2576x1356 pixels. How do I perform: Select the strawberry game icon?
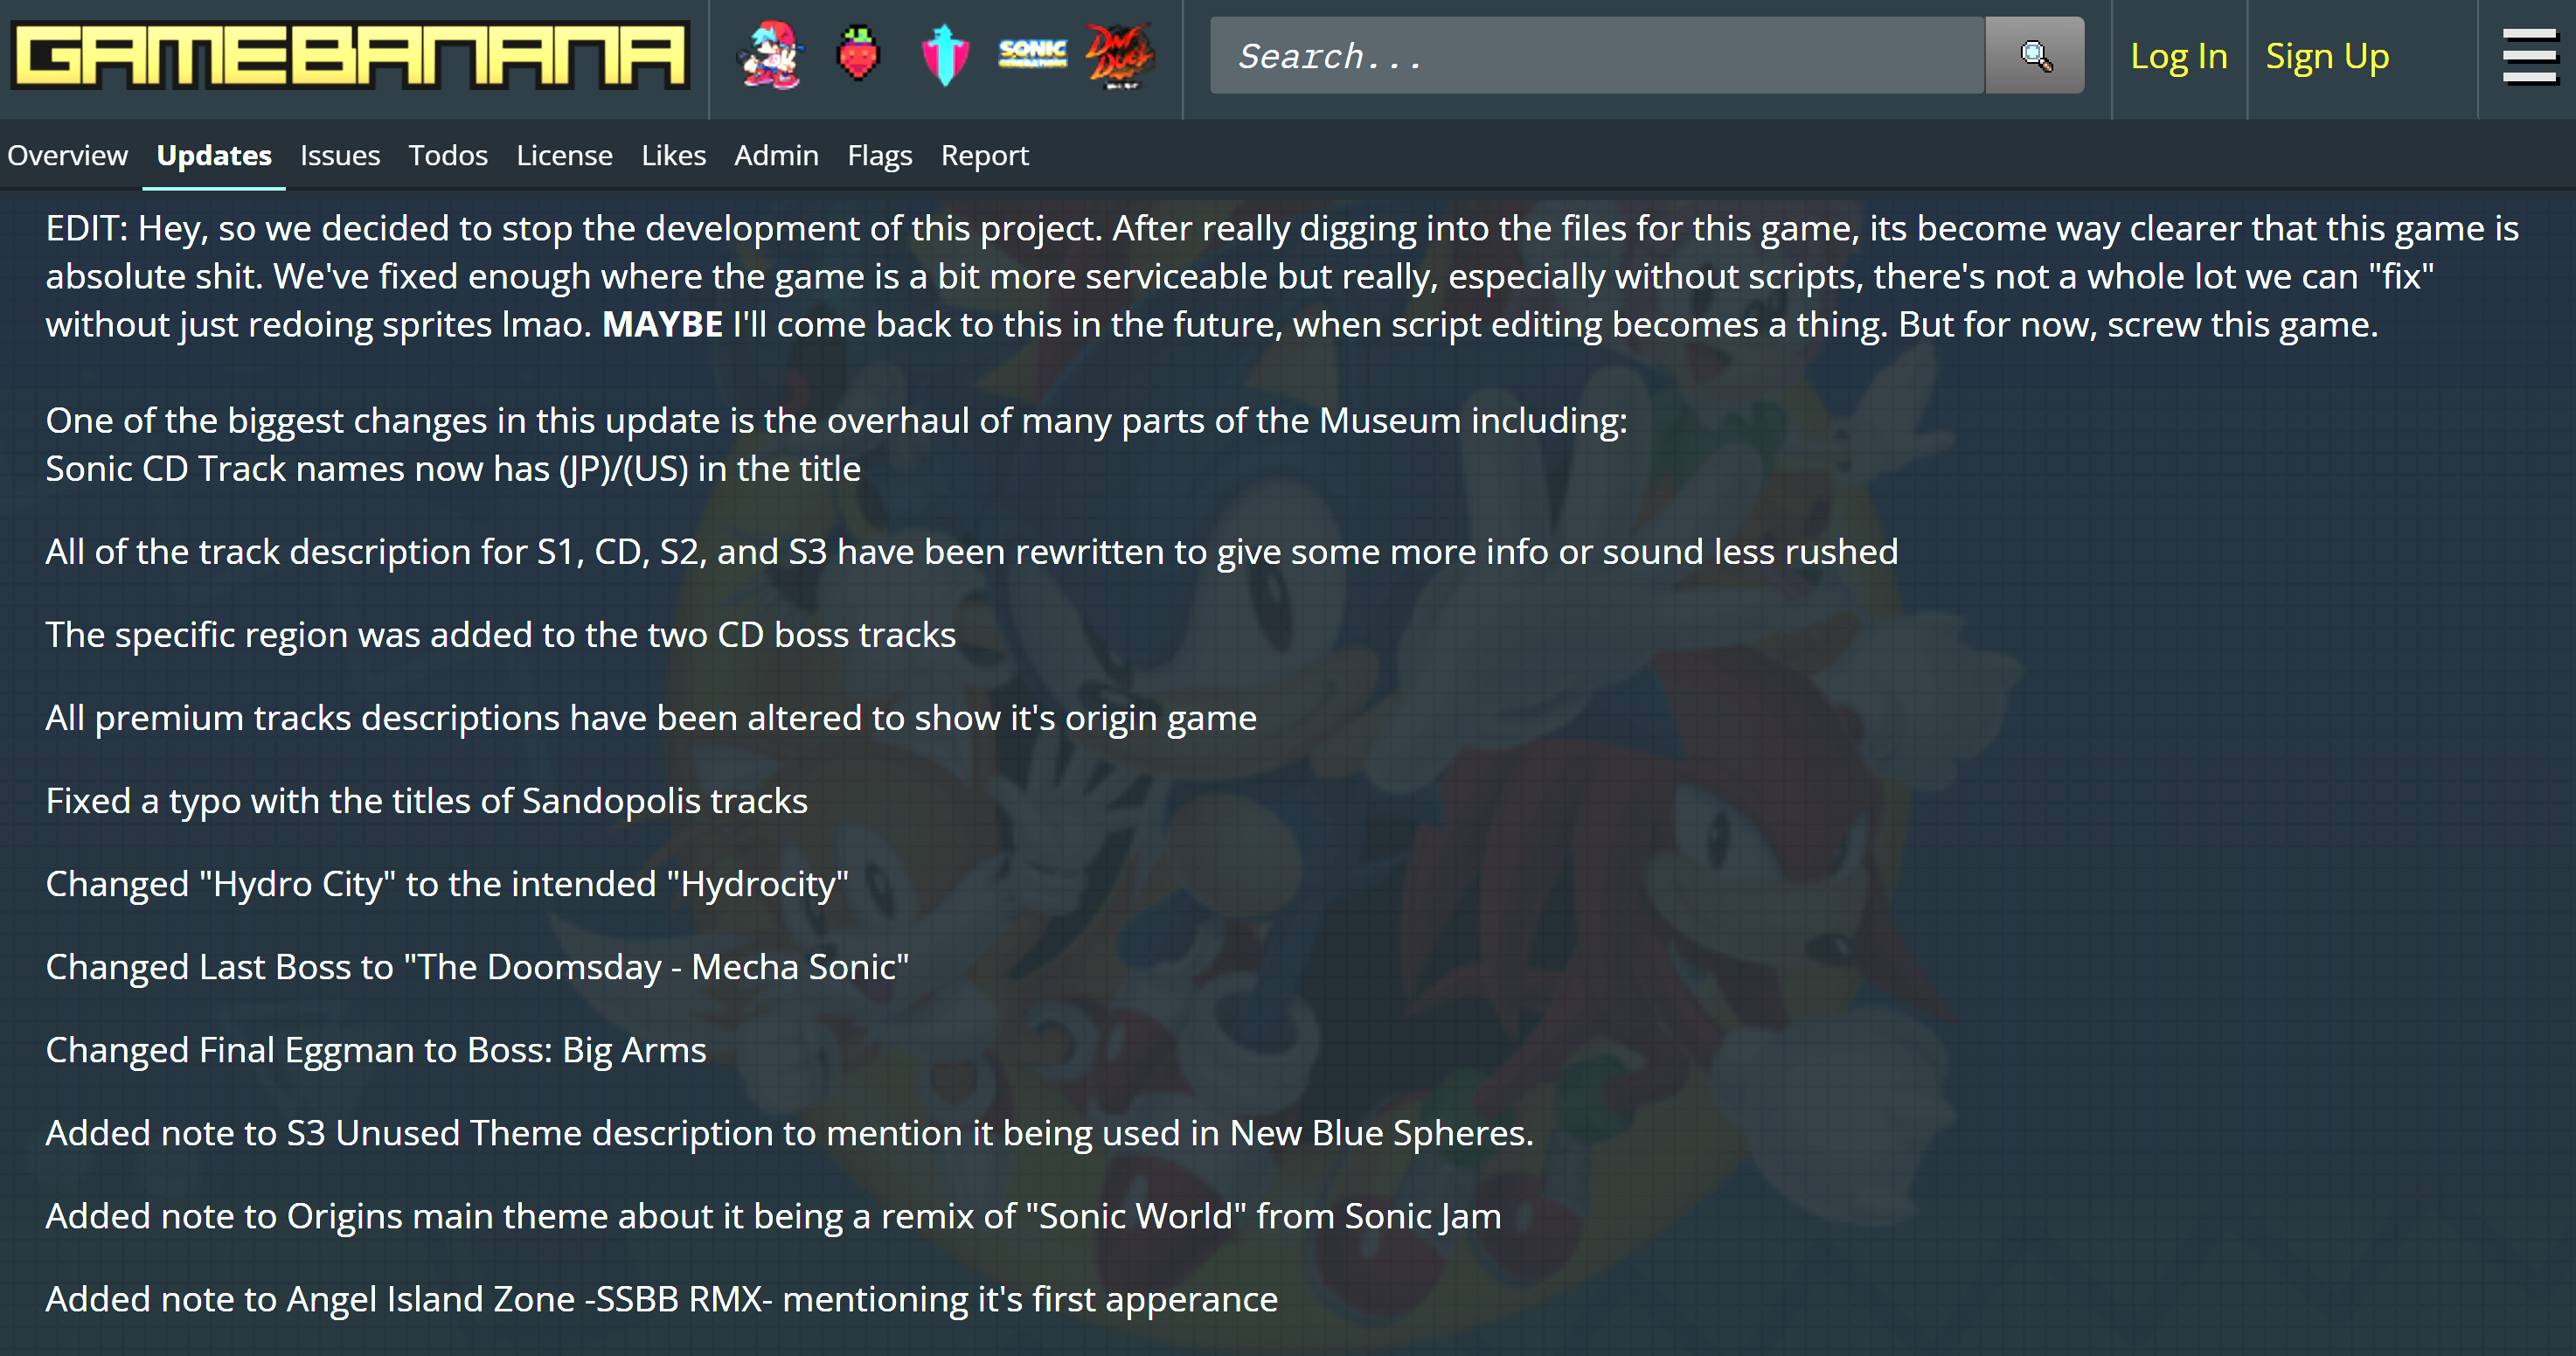coord(855,54)
